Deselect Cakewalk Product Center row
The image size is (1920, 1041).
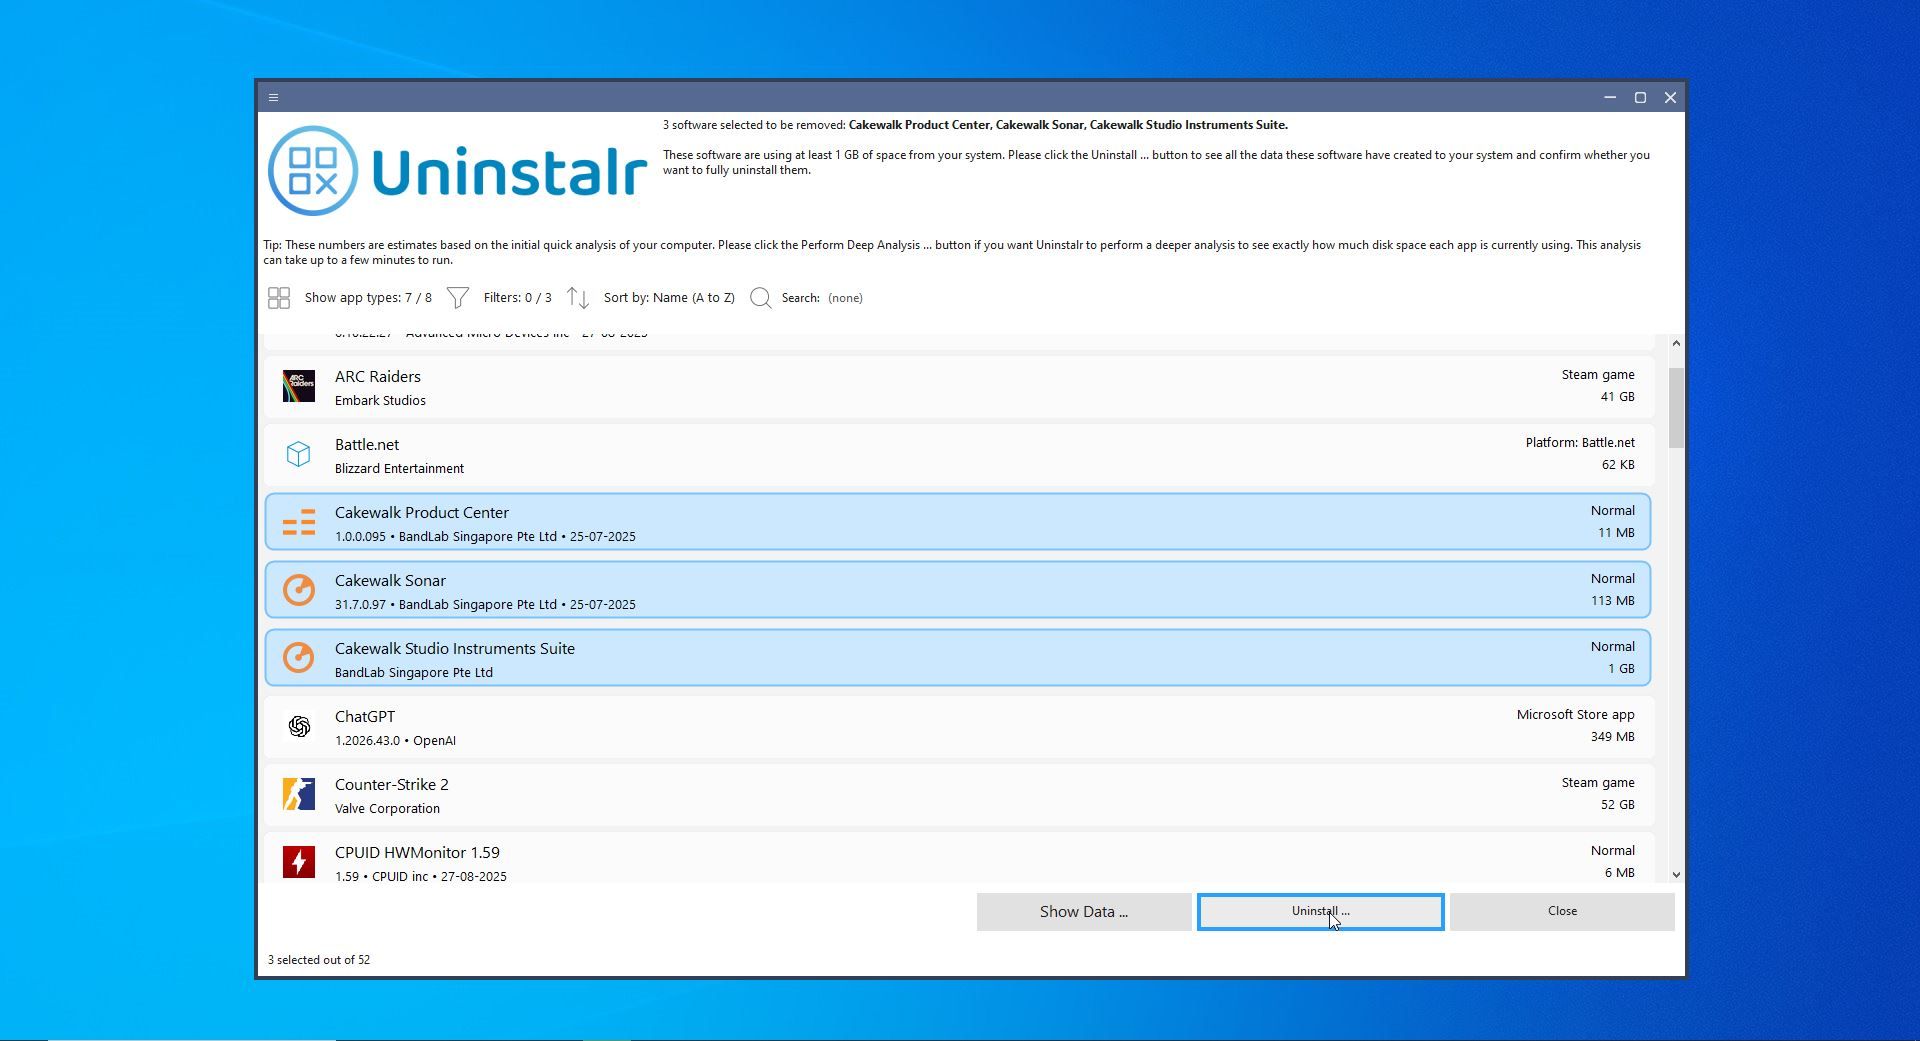tap(958, 522)
